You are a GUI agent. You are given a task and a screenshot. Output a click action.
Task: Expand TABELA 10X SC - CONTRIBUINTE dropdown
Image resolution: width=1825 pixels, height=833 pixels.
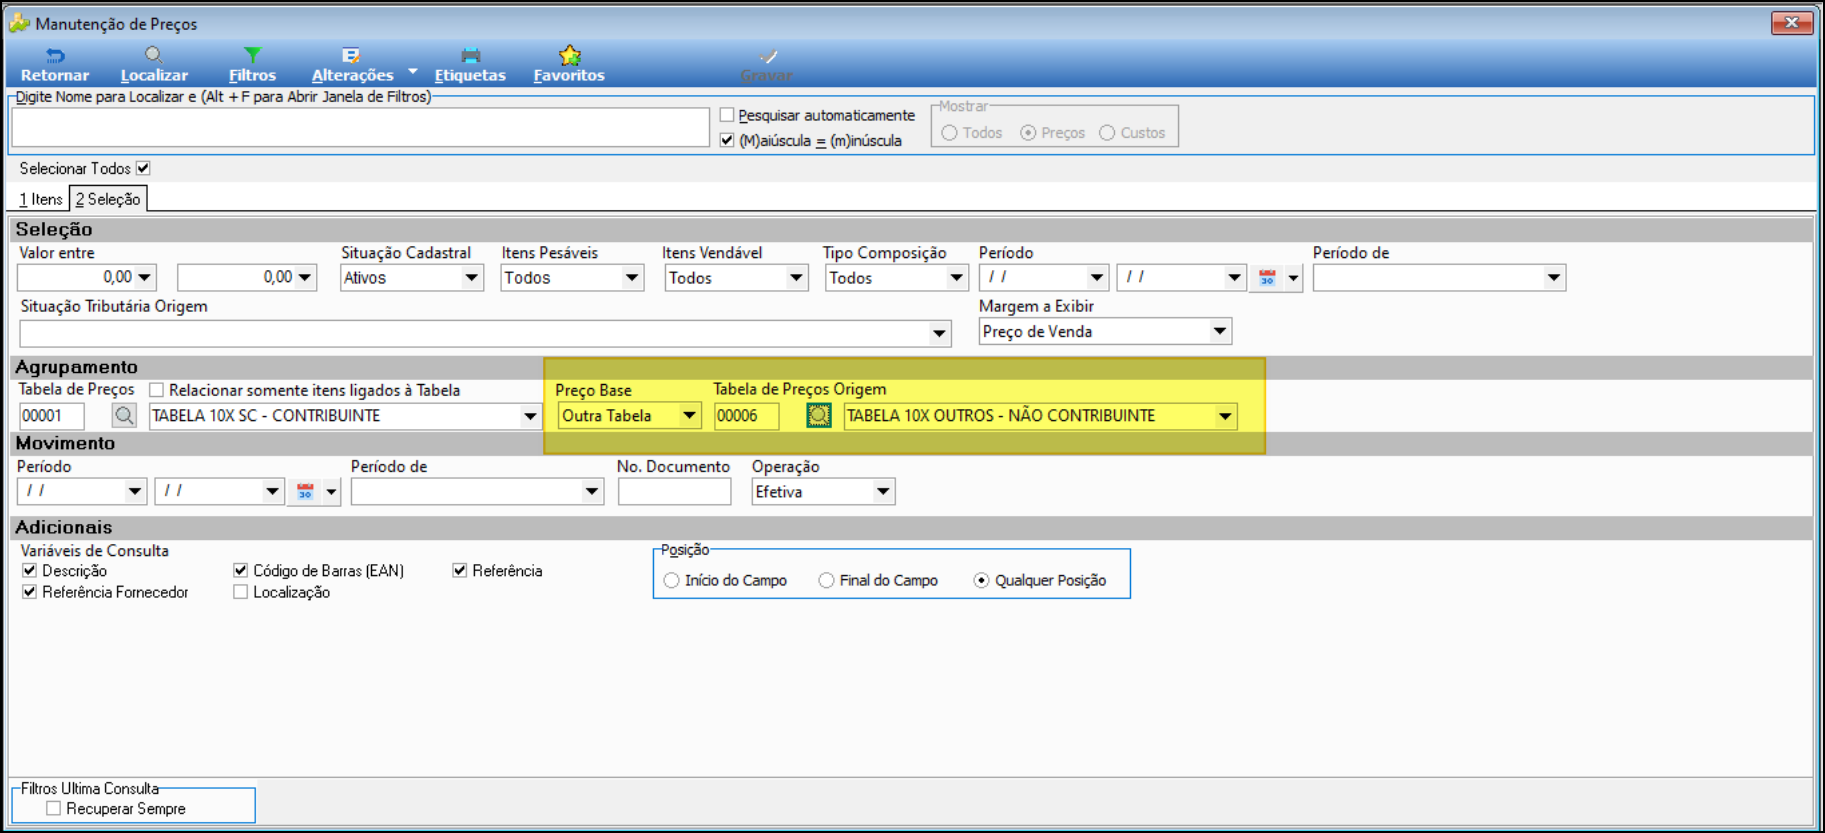tap(530, 415)
